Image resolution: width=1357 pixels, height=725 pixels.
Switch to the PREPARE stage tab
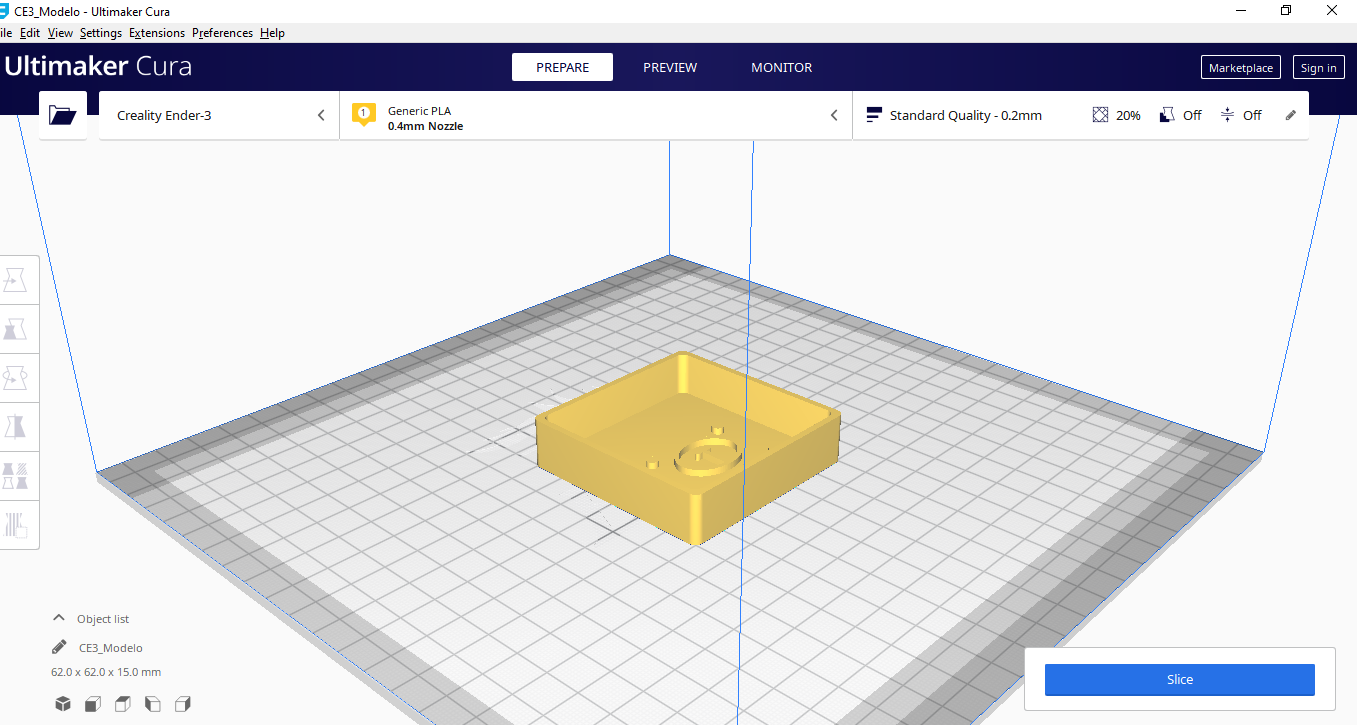tap(562, 67)
